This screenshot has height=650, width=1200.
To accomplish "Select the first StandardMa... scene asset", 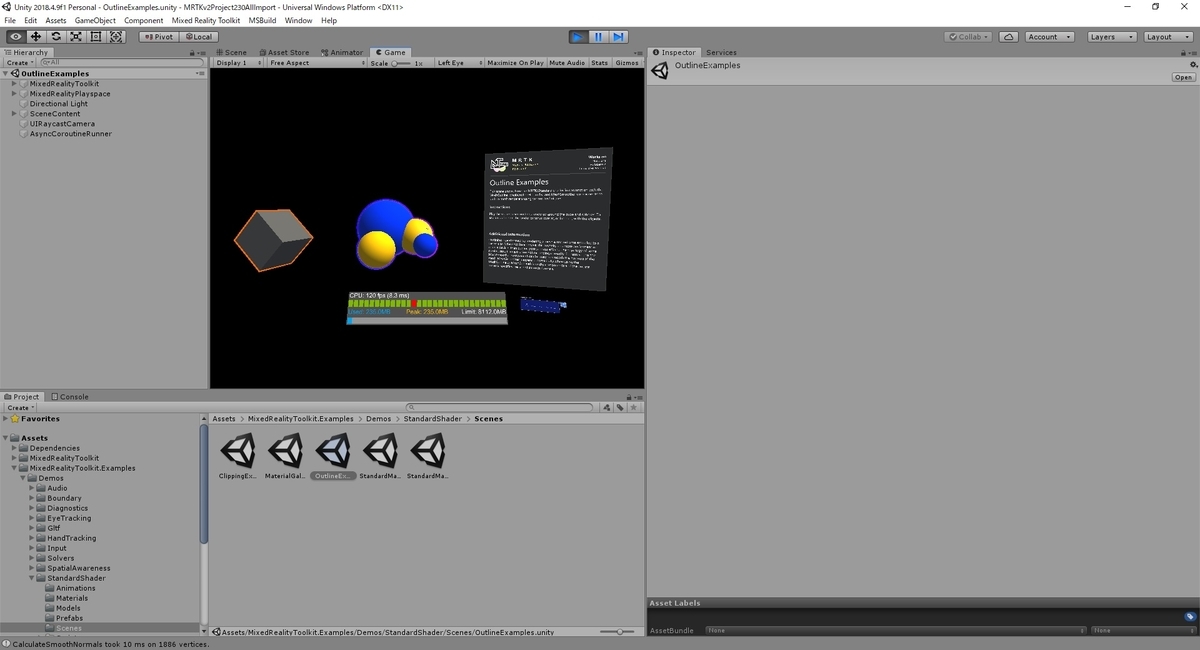I will click(380, 456).
